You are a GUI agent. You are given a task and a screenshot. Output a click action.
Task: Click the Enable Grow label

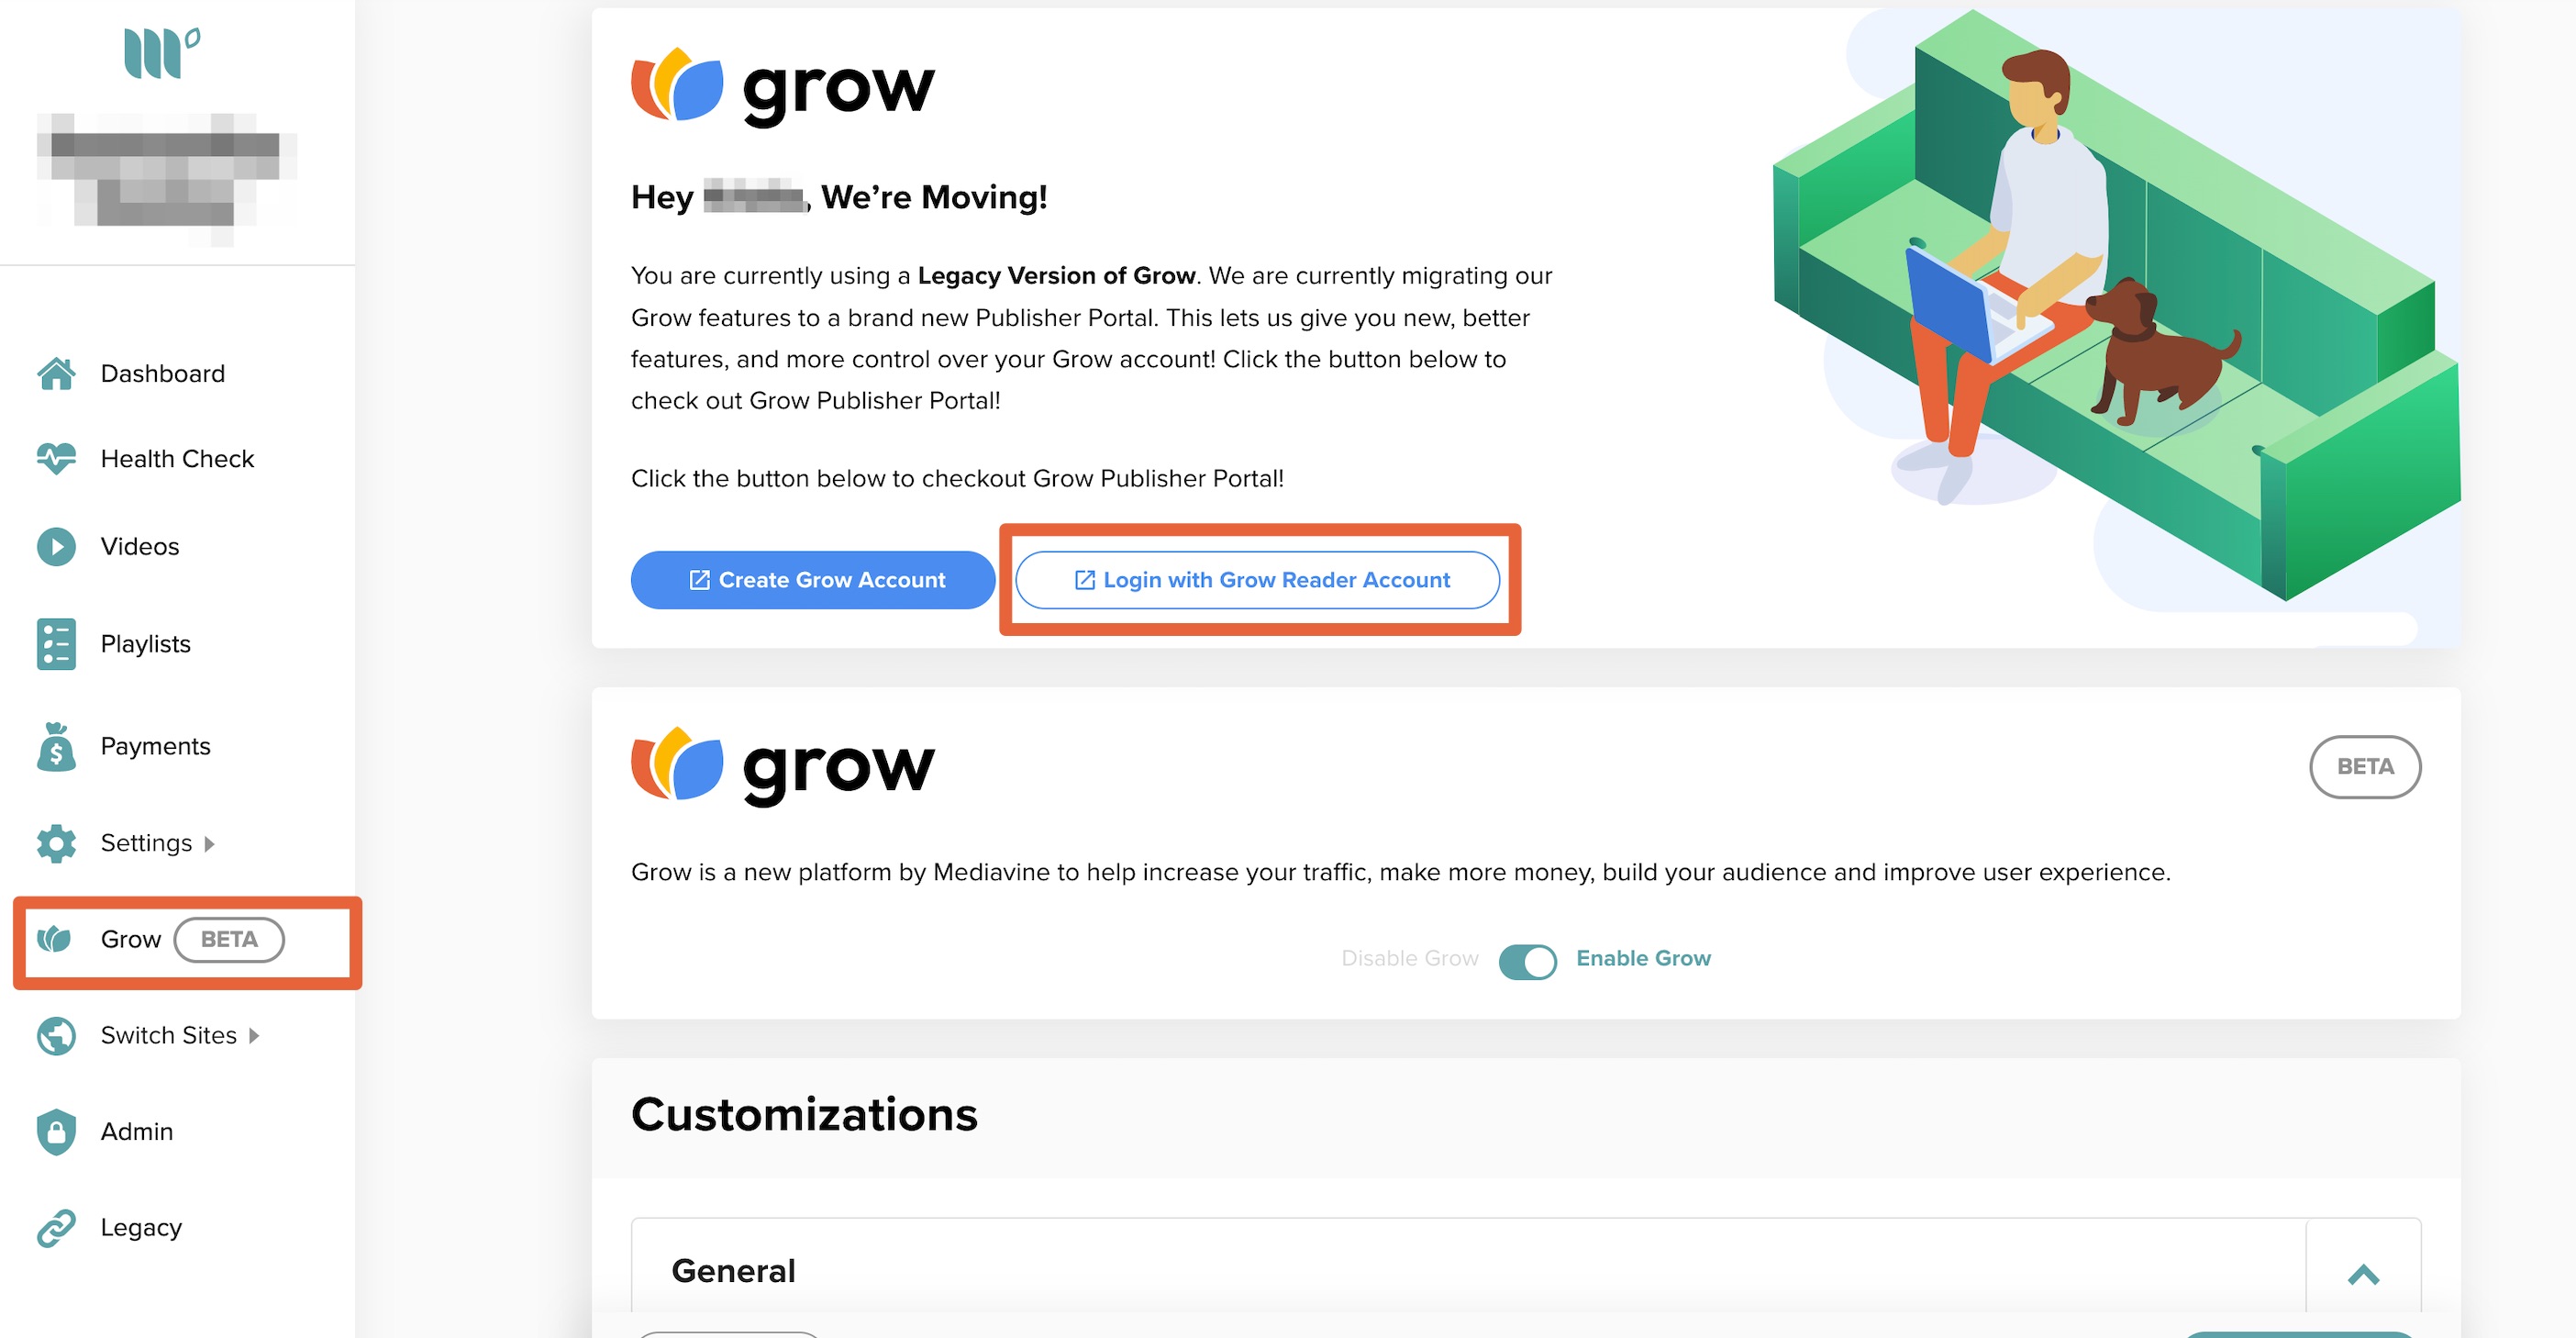tap(1643, 958)
